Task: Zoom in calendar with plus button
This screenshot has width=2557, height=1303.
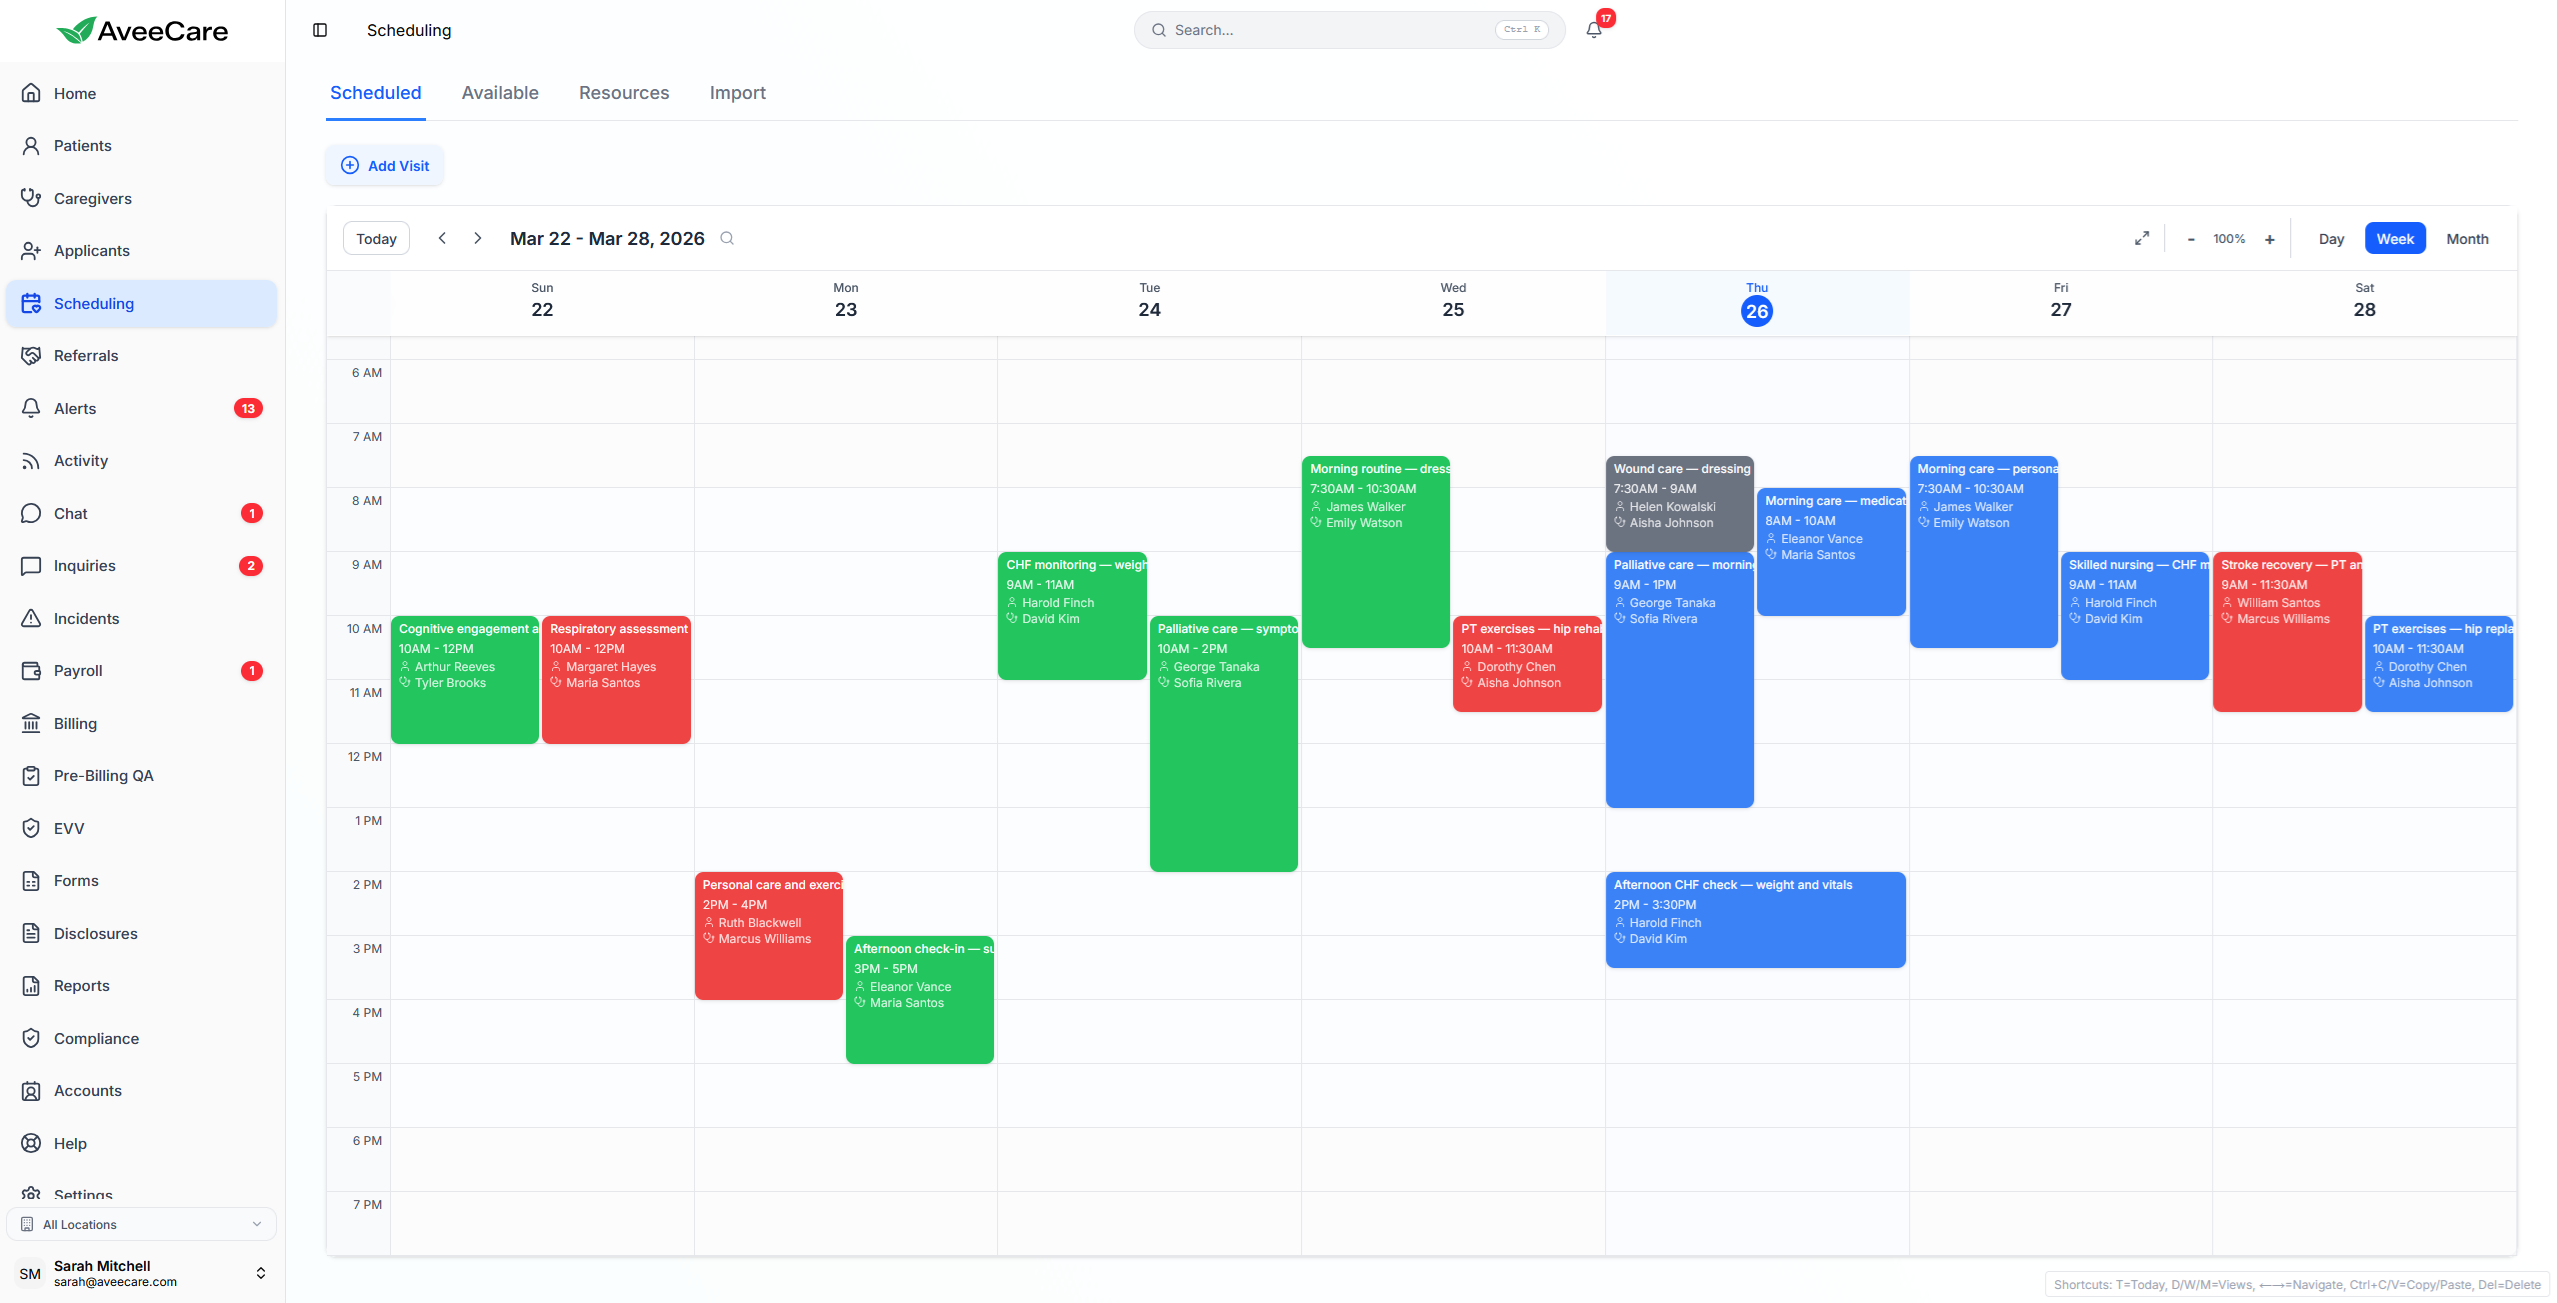Action: coord(2269,239)
